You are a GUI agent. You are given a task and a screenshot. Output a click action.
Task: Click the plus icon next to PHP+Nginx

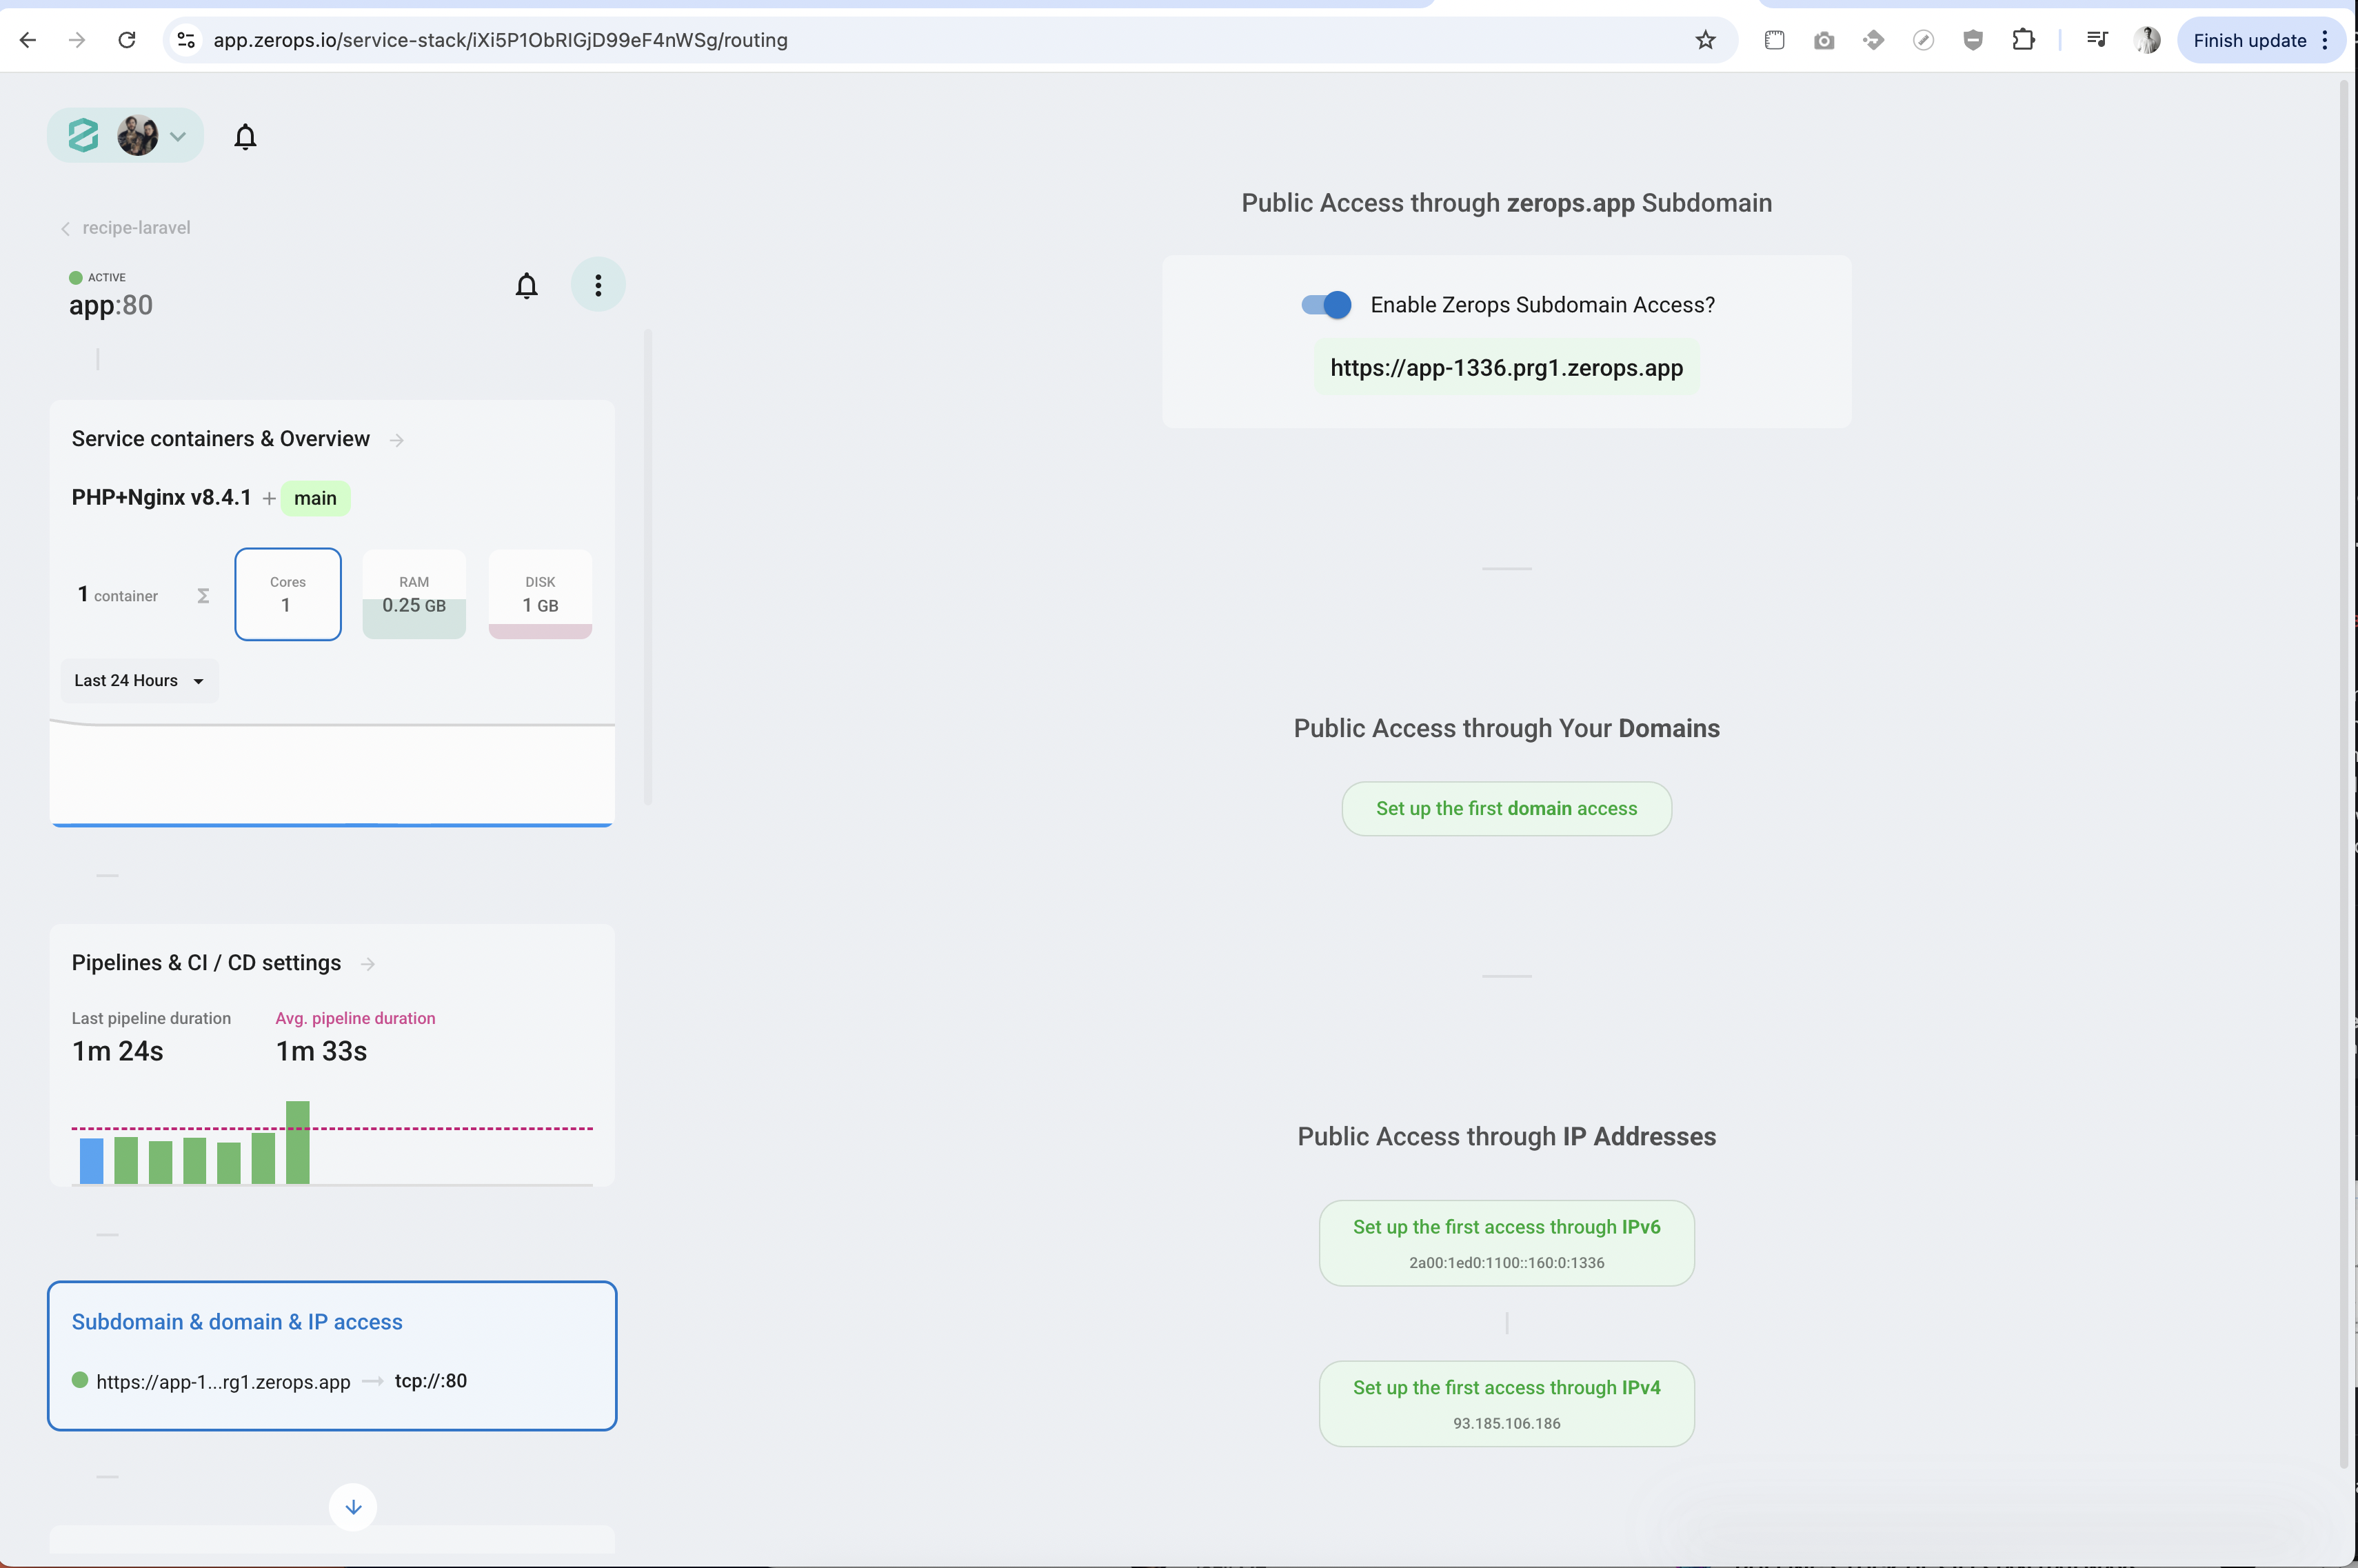coord(269,498)
